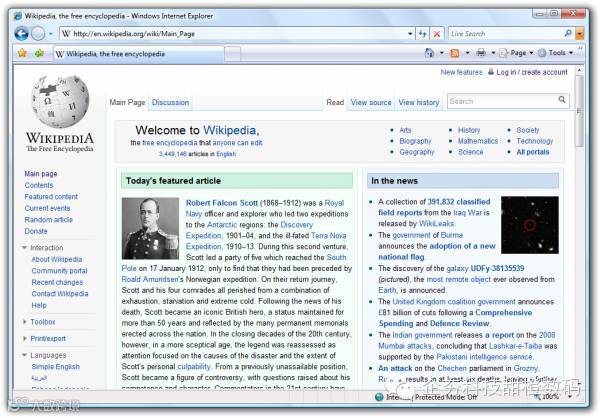This screenshot has width=600, height=418.
Task: Click the Refresh page icon
Action: 422,34
